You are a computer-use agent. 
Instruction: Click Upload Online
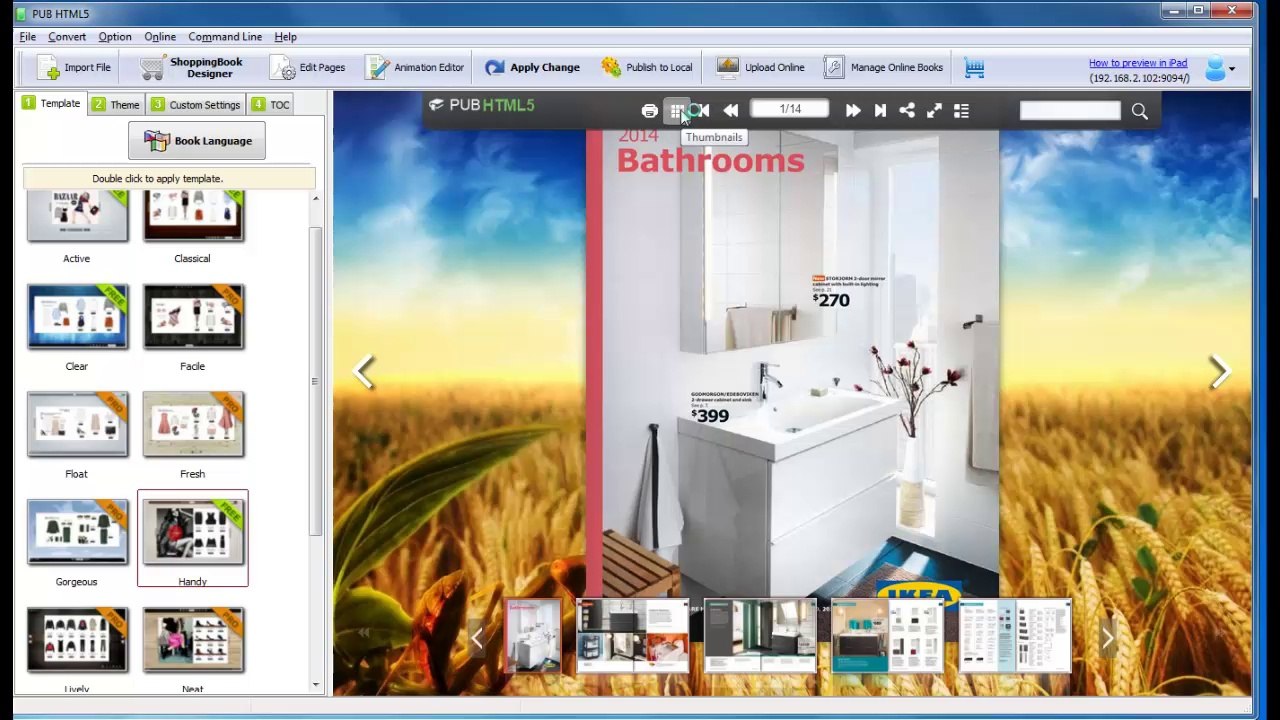[x=760, y=67]
